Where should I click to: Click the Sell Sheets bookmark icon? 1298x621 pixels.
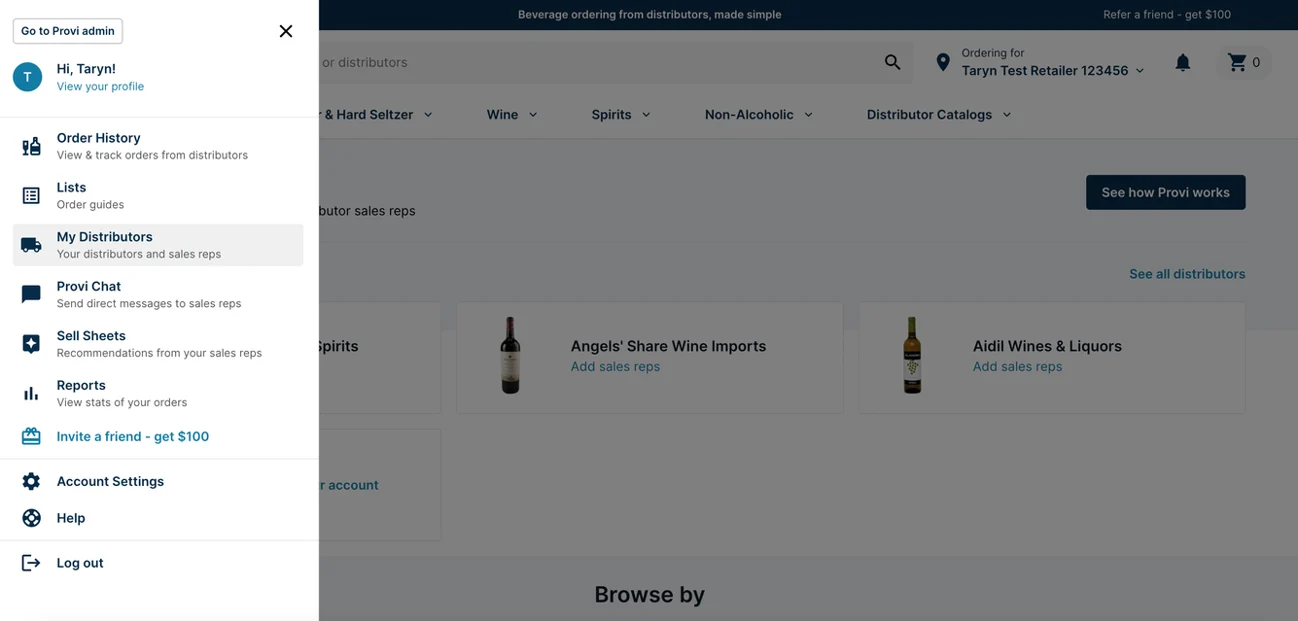point(31,342)
